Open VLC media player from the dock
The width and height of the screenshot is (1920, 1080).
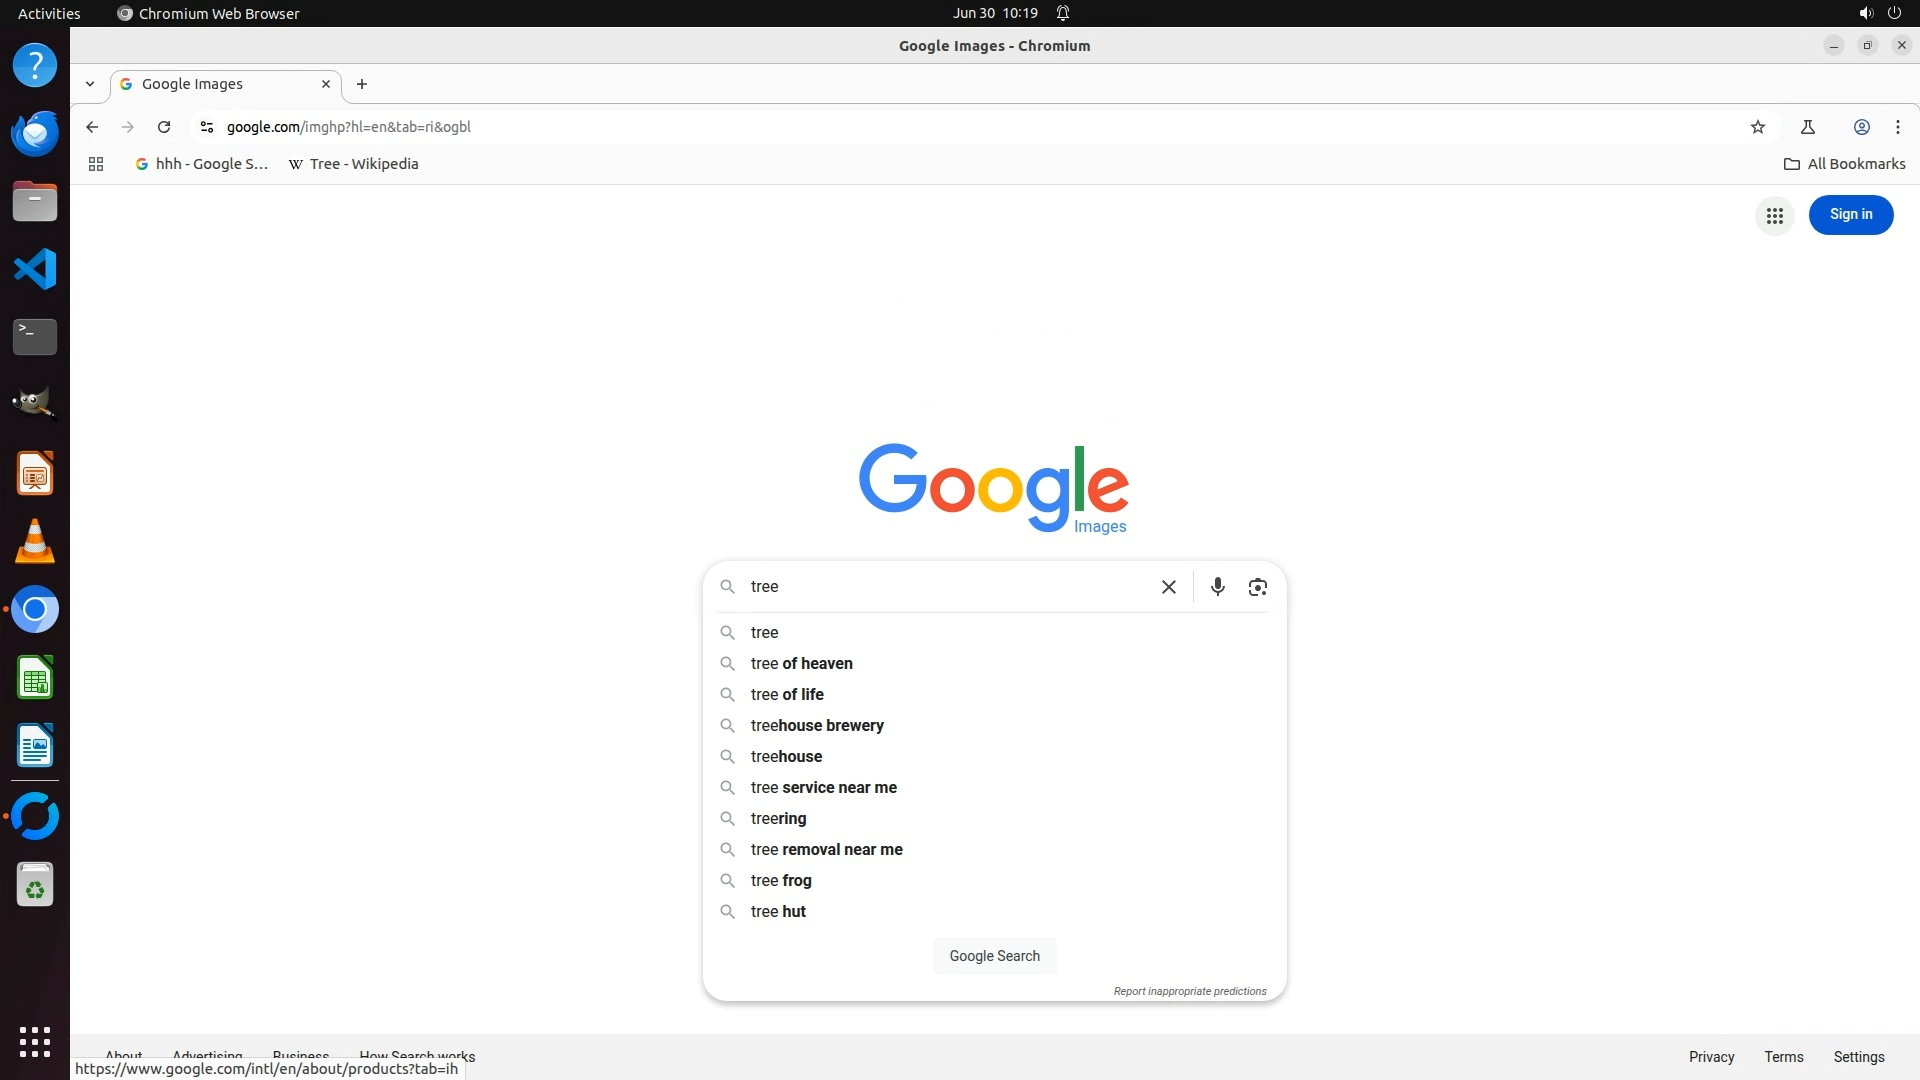click(35, 542)
